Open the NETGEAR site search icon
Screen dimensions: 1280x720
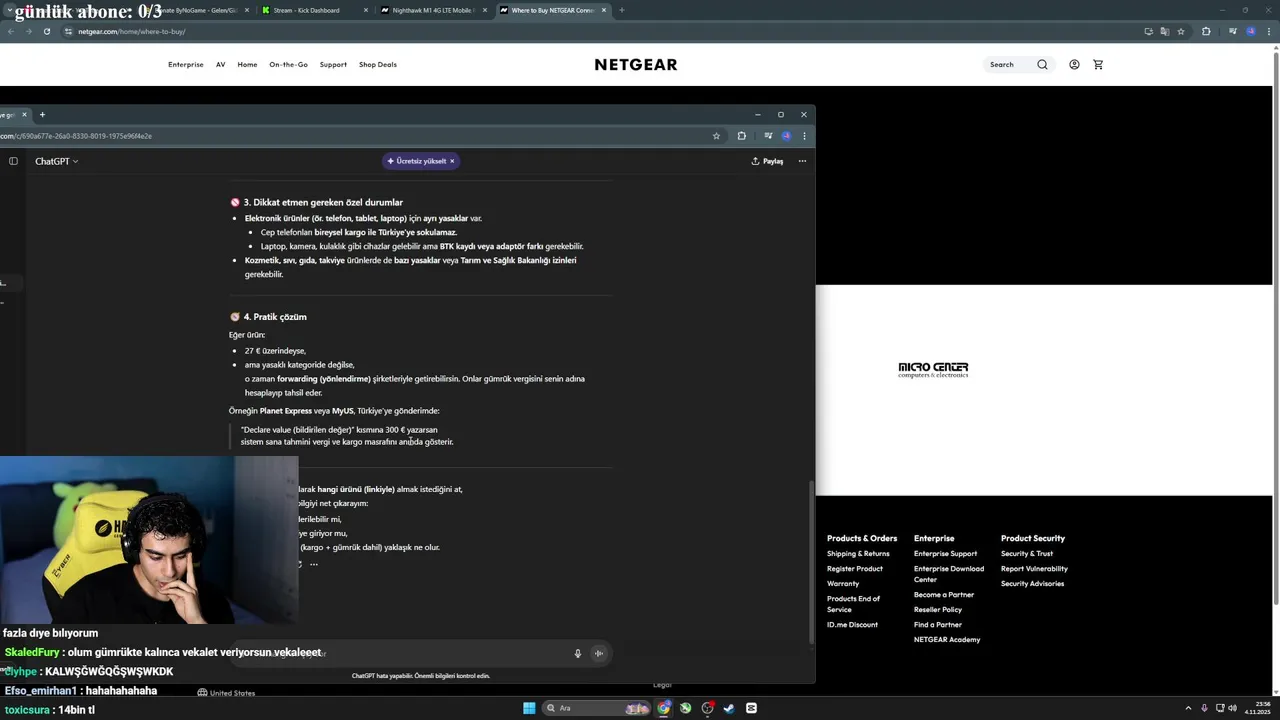coord(1042,64)
